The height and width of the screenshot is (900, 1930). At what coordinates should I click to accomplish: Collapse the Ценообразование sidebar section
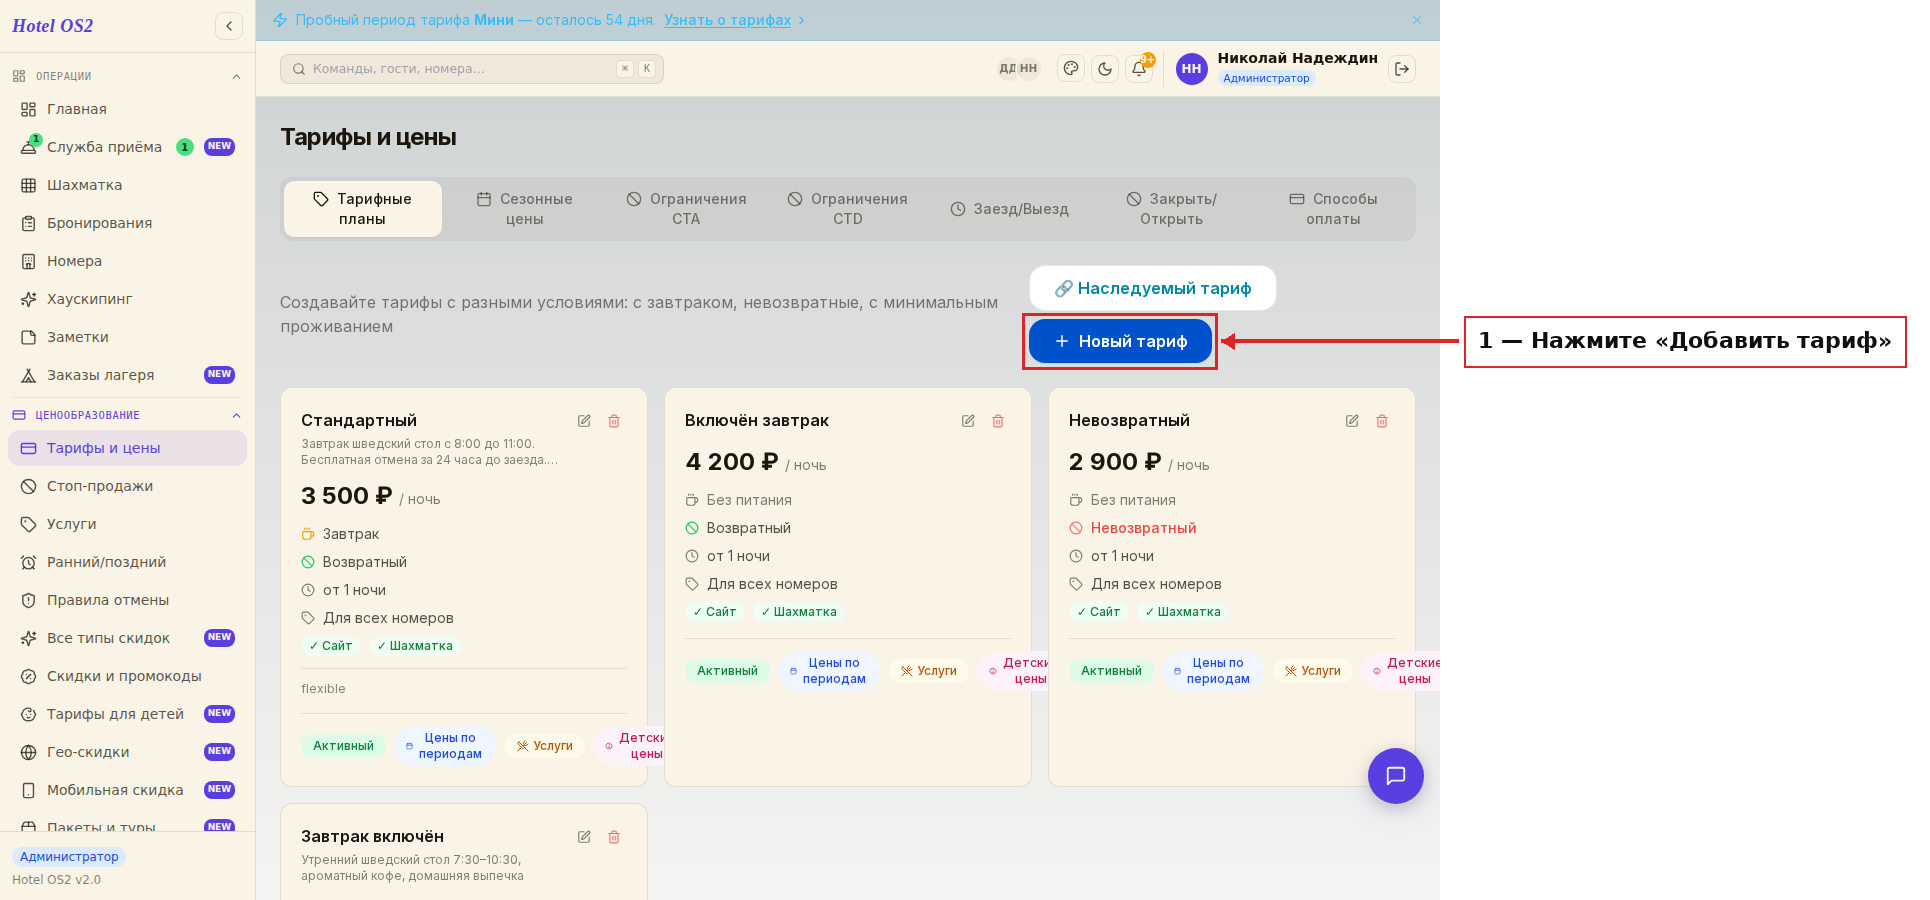(236, 416)
